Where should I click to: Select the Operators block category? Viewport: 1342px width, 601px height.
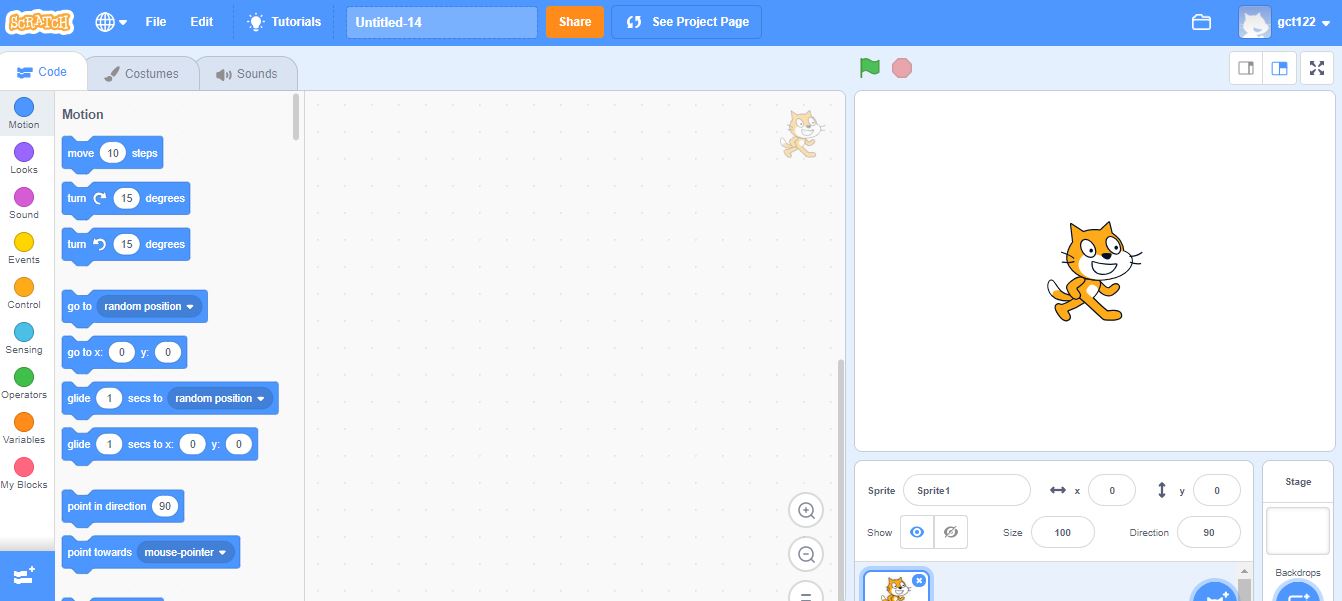(24, 384)
